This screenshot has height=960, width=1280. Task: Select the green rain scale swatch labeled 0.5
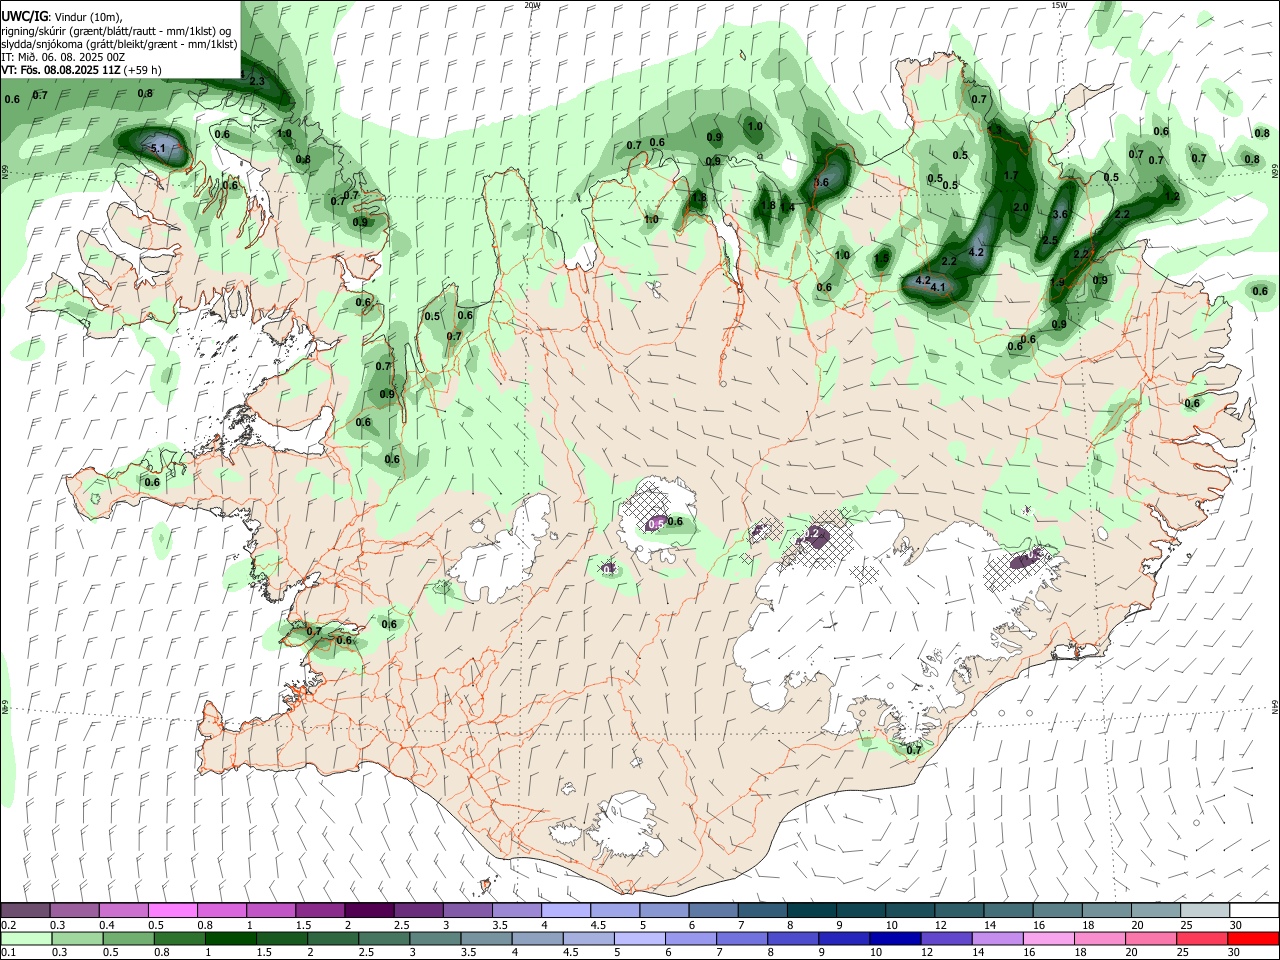128,938
